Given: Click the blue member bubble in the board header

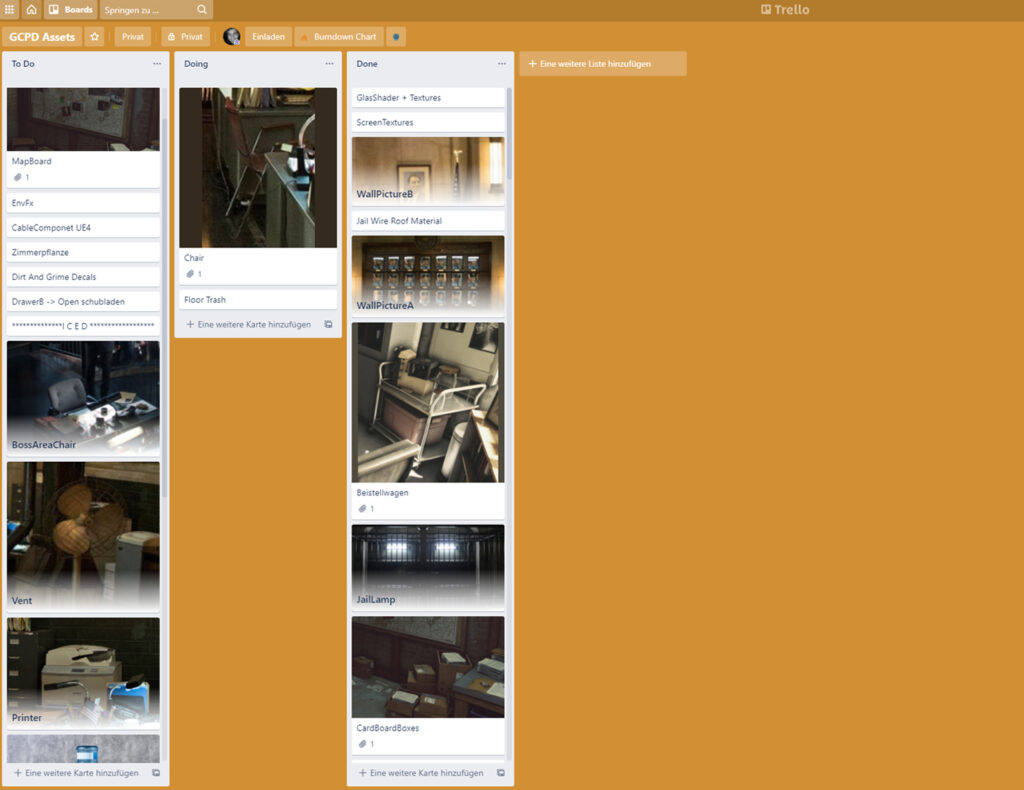Looking at the screenshot, I should tap(396, 37).
